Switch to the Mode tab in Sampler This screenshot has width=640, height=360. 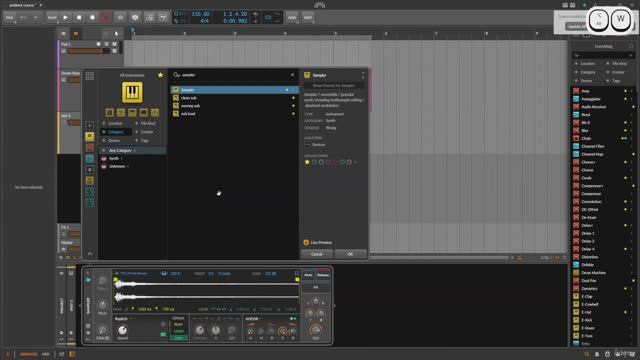click(x=309, y=275)
